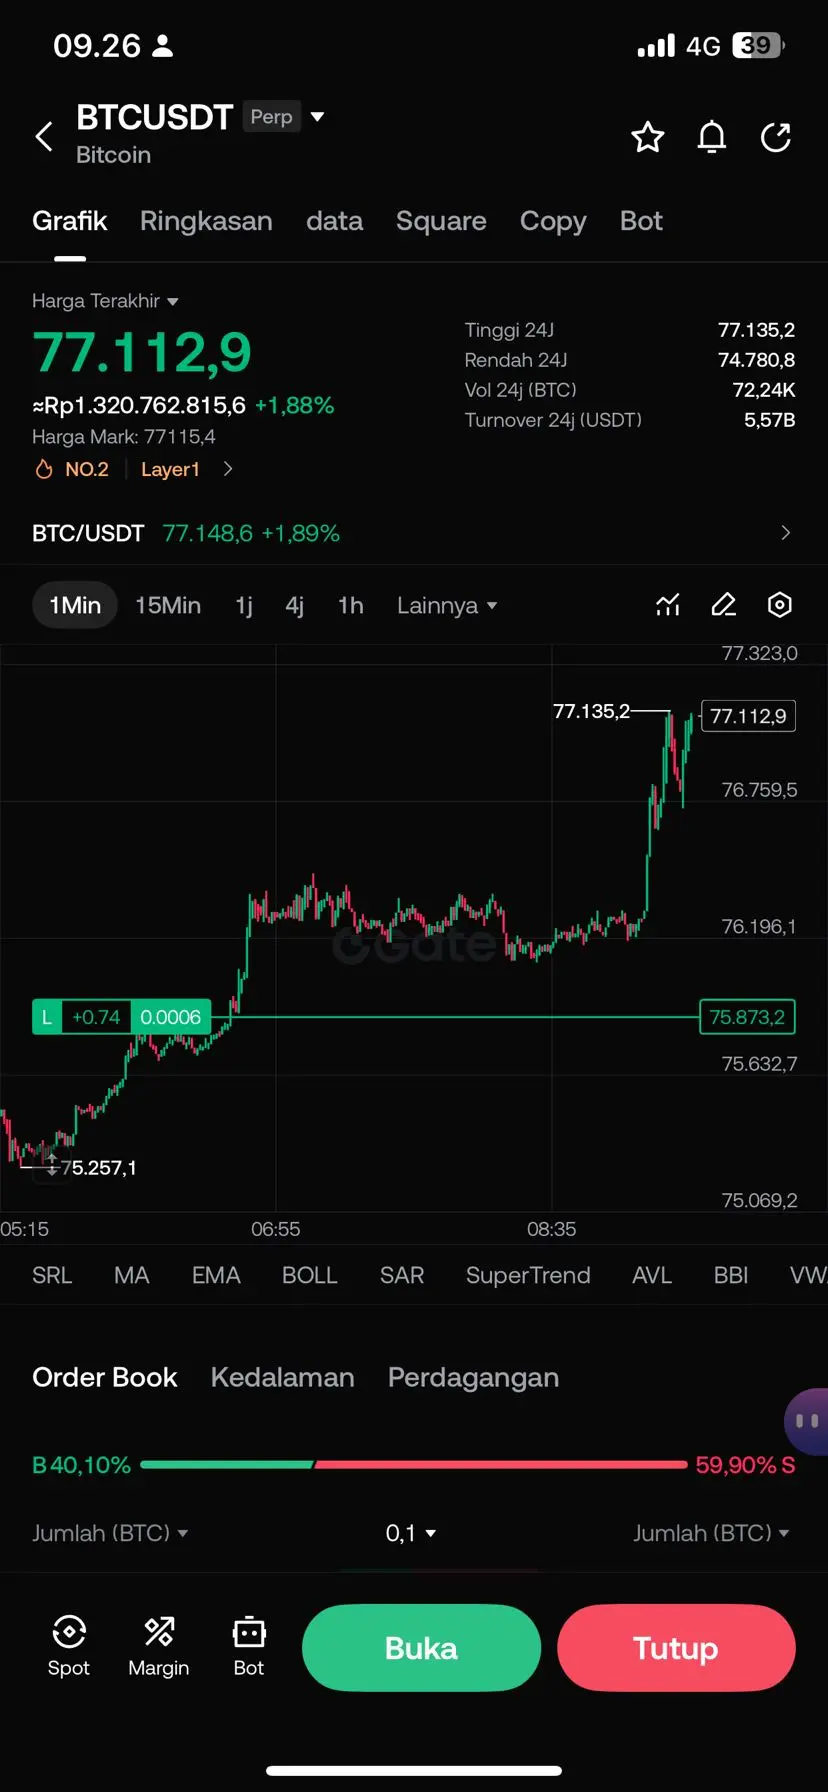Select Order Book tab

coord(105,1377)
